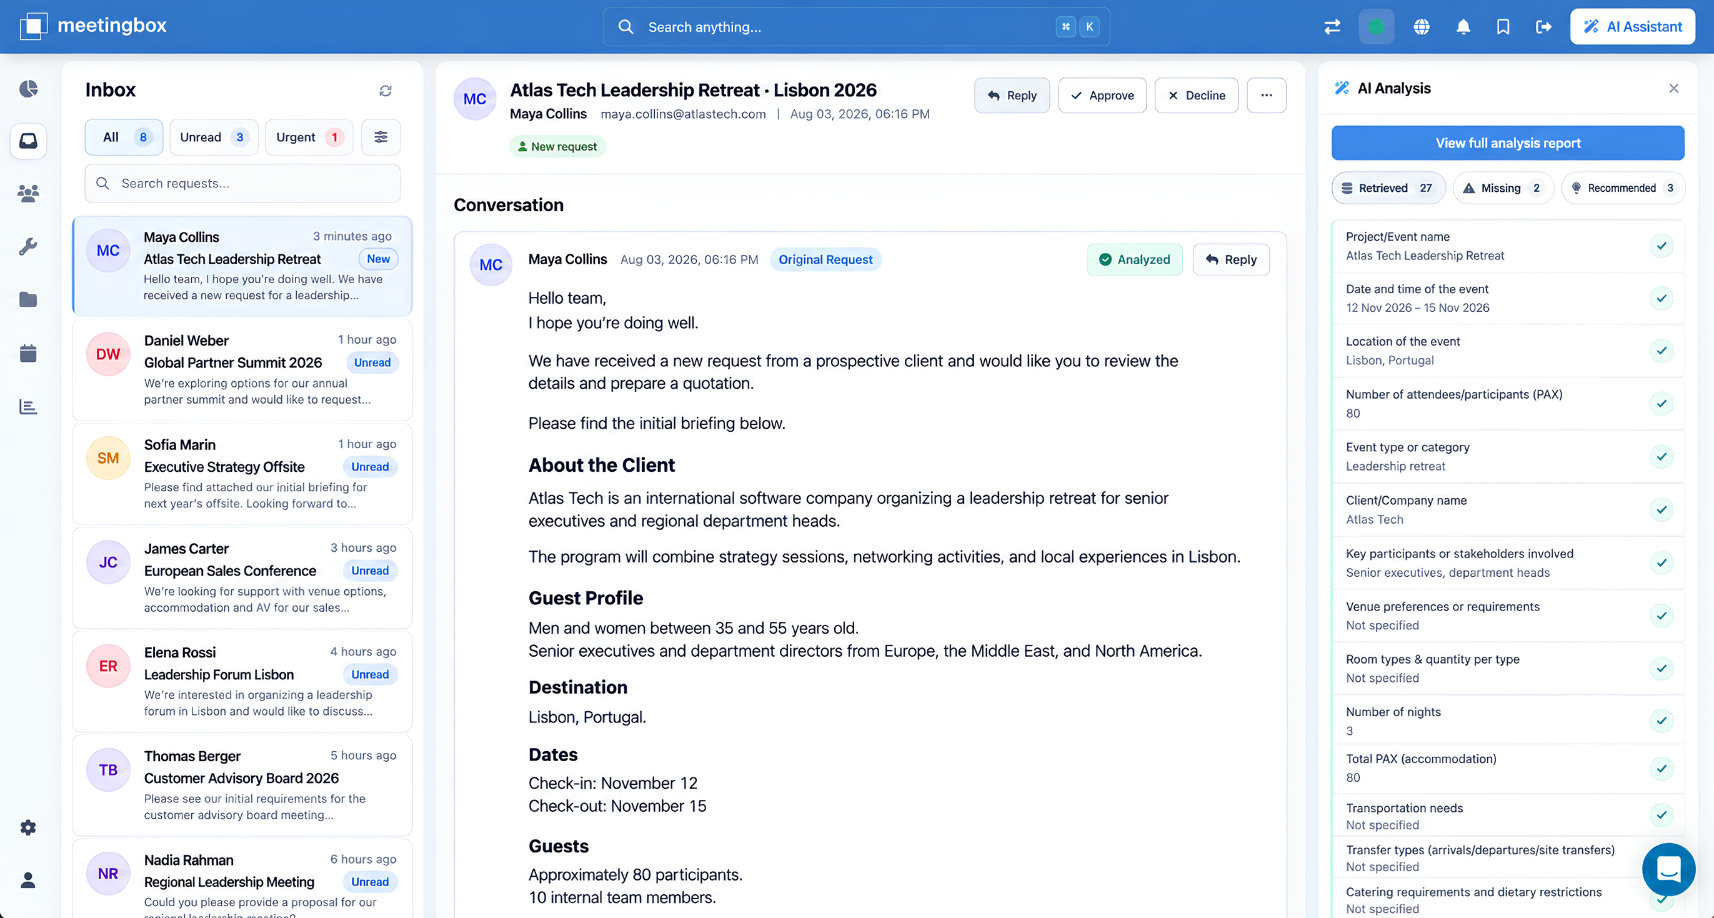Open inbox filter options icon
Viewport: 1714px width, 918px height.
click(x=381, y=137)
